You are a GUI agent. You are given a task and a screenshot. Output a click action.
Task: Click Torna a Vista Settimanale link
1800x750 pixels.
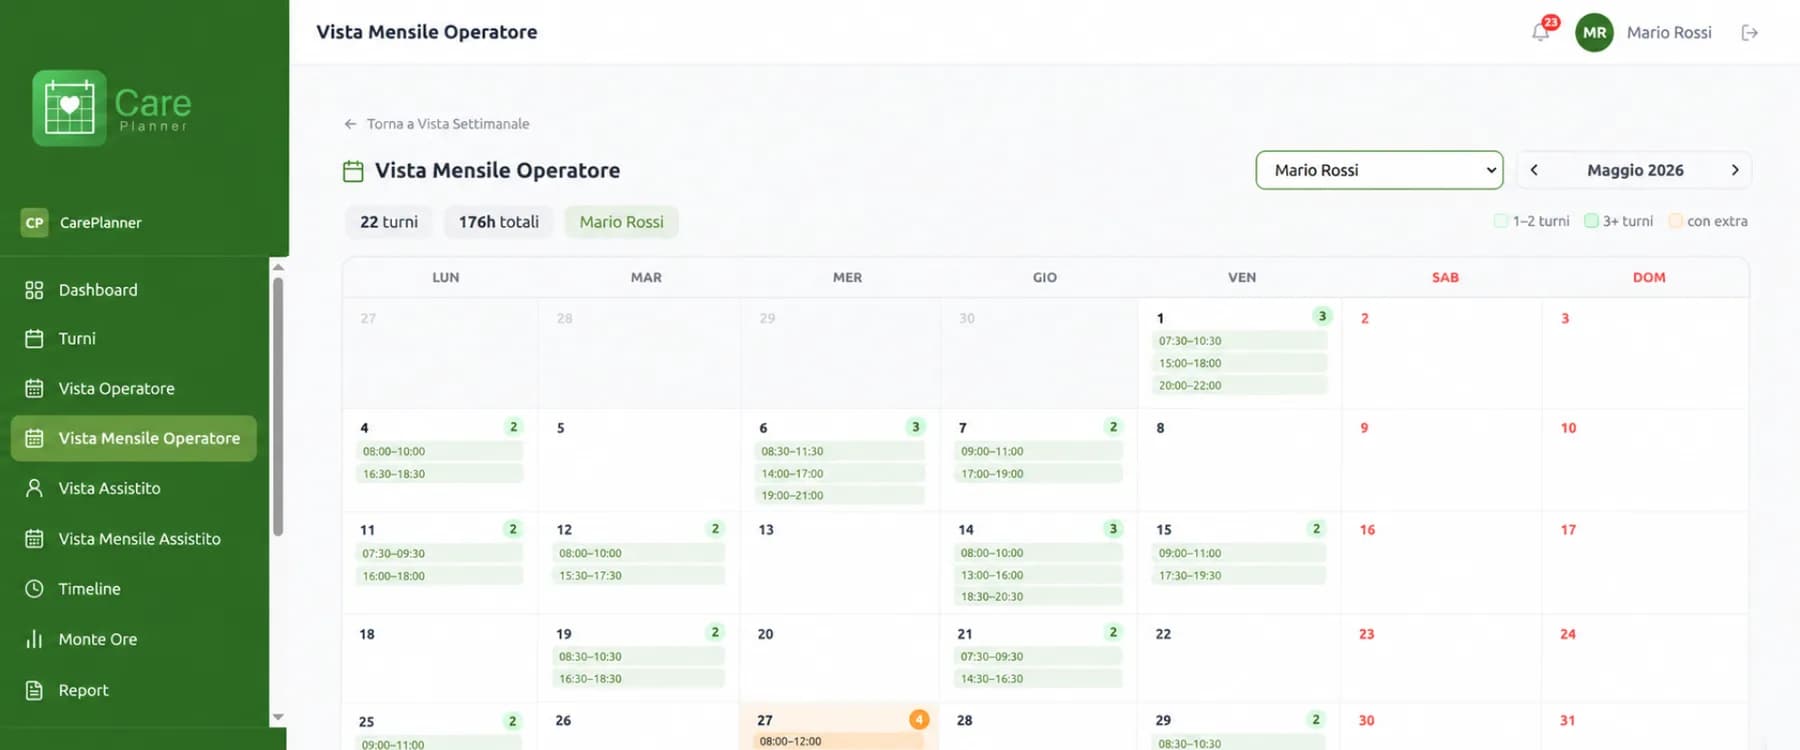coord(437,124)
